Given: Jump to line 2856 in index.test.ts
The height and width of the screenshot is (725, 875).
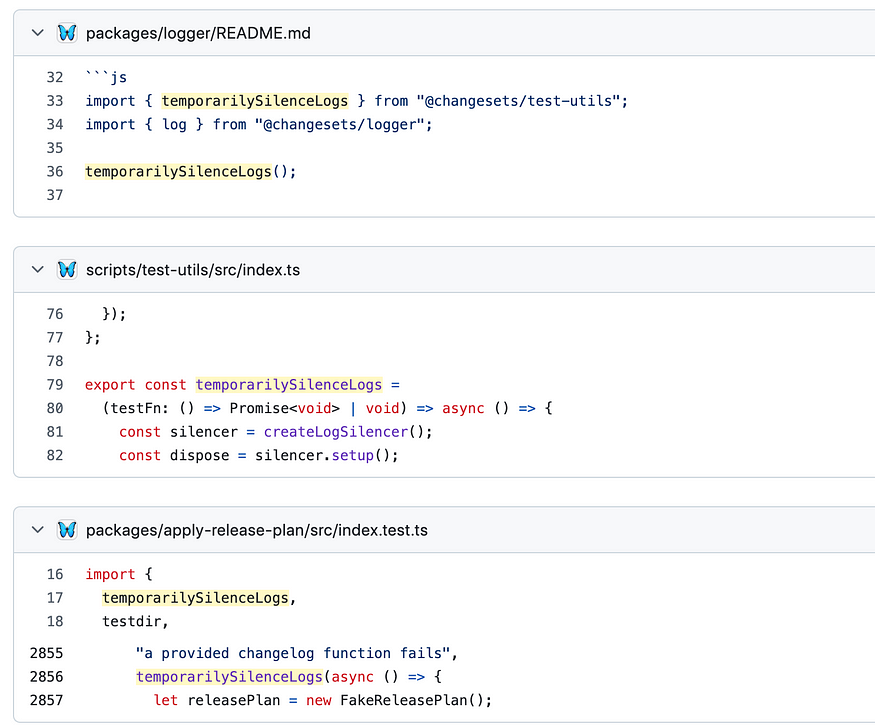Looking at the screenshot, I should [46, 676].
